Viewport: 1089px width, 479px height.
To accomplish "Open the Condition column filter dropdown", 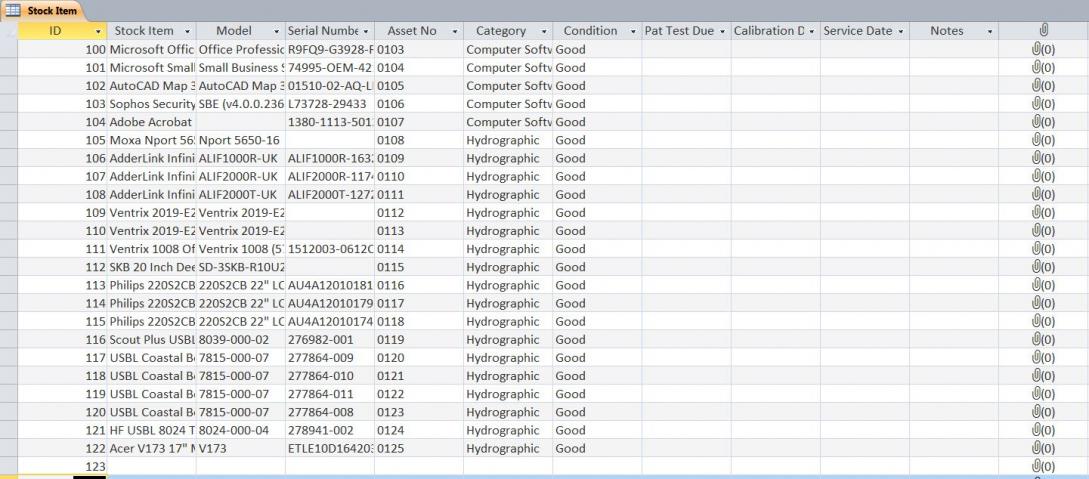I will pos(633,31).
